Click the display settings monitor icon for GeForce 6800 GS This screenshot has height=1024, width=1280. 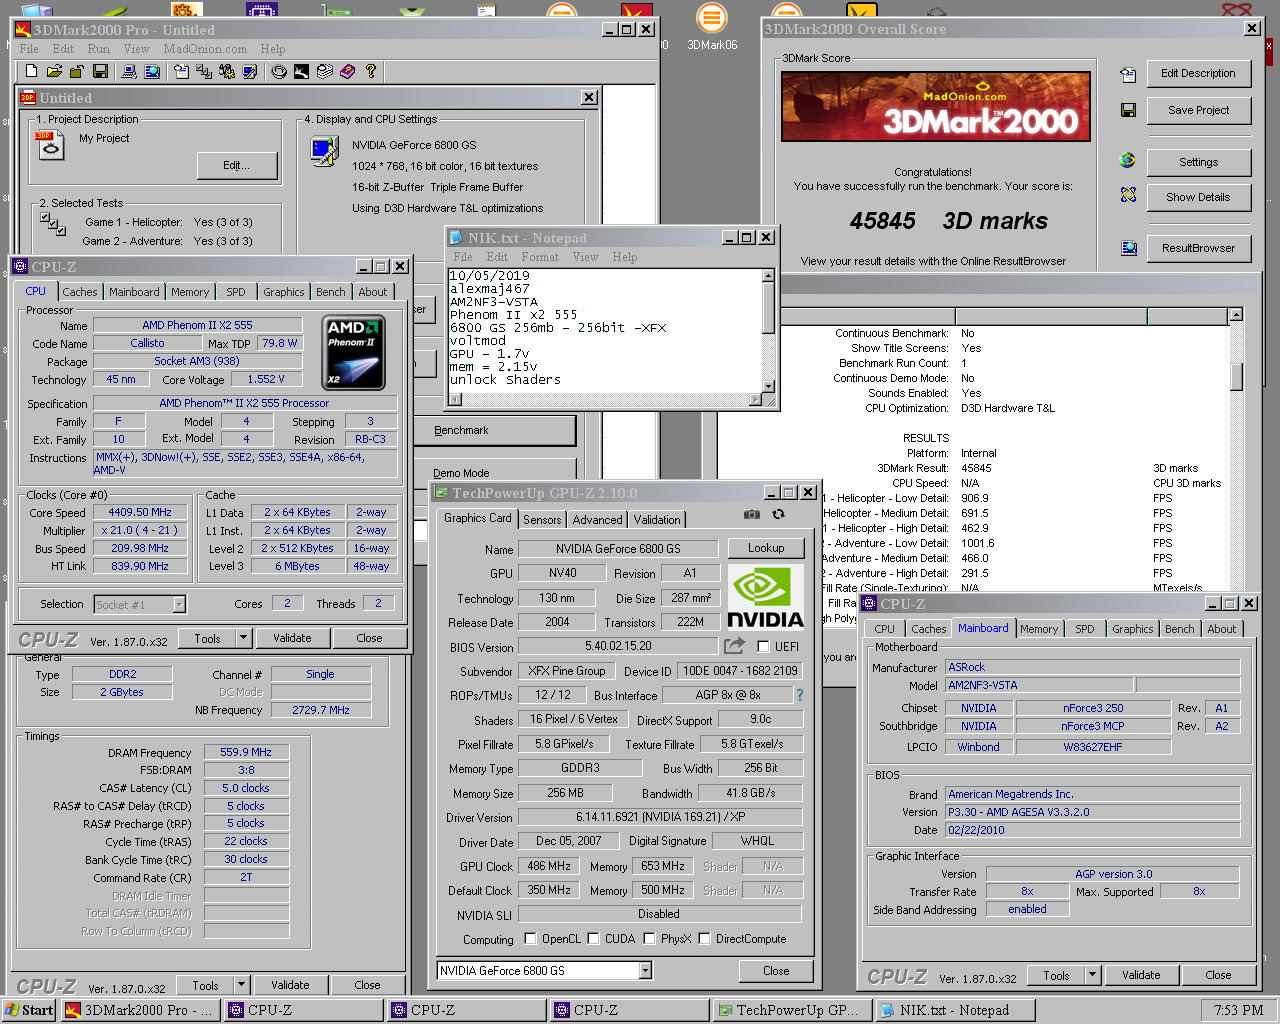coord(324,151)
